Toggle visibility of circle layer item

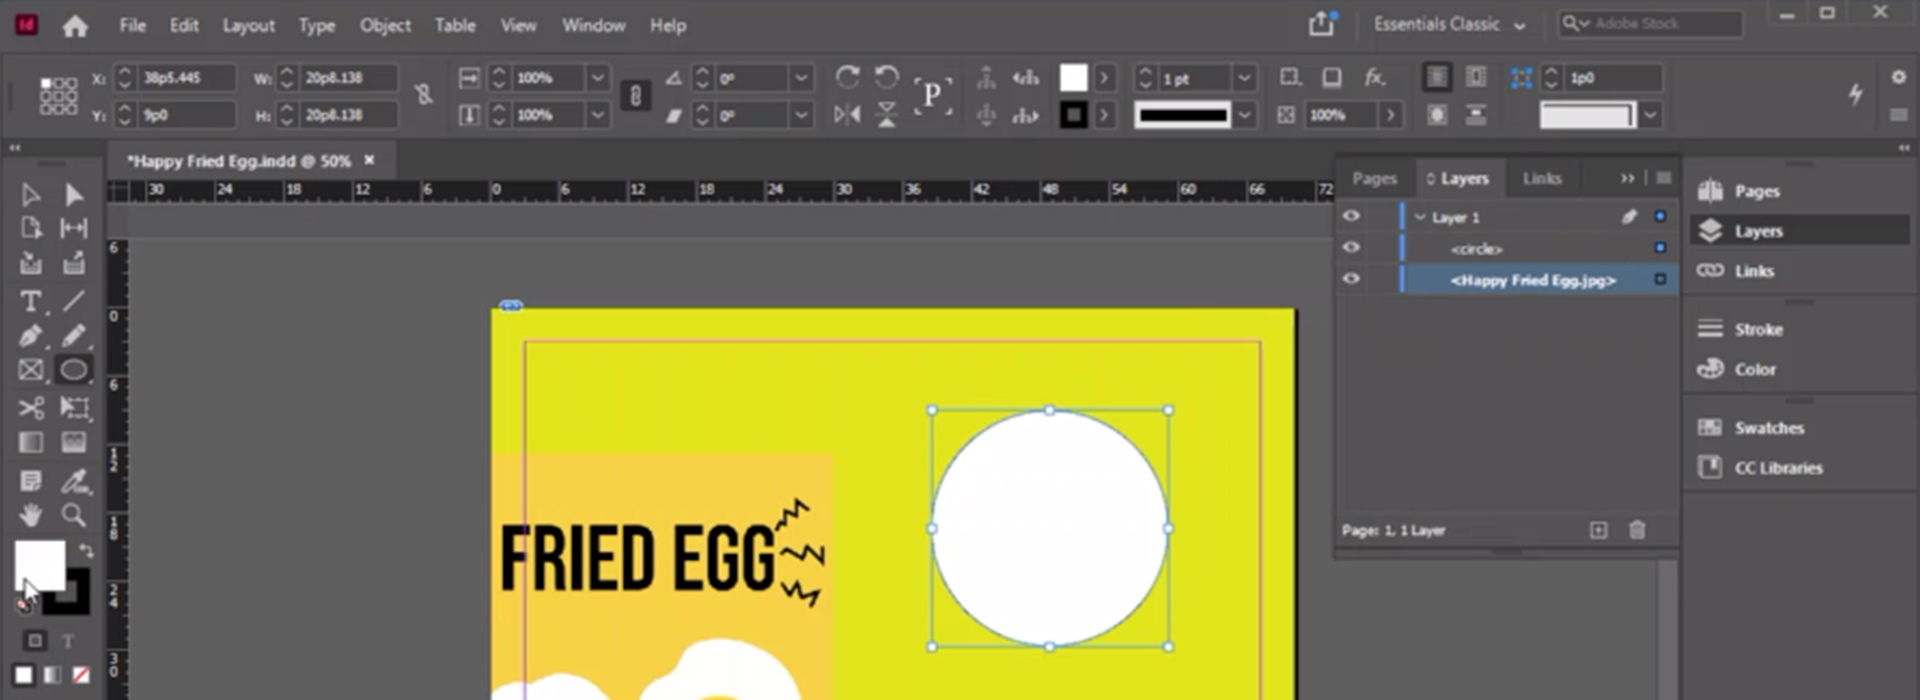[x=1351, y=248]
